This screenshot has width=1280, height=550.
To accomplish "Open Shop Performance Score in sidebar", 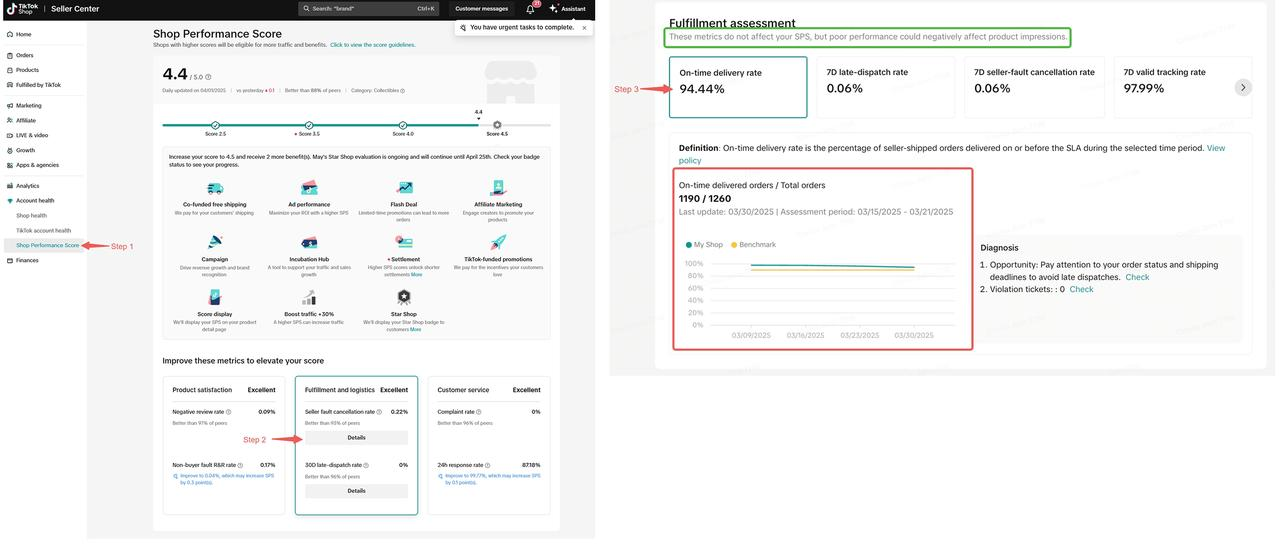I will (x=47, y=245).
